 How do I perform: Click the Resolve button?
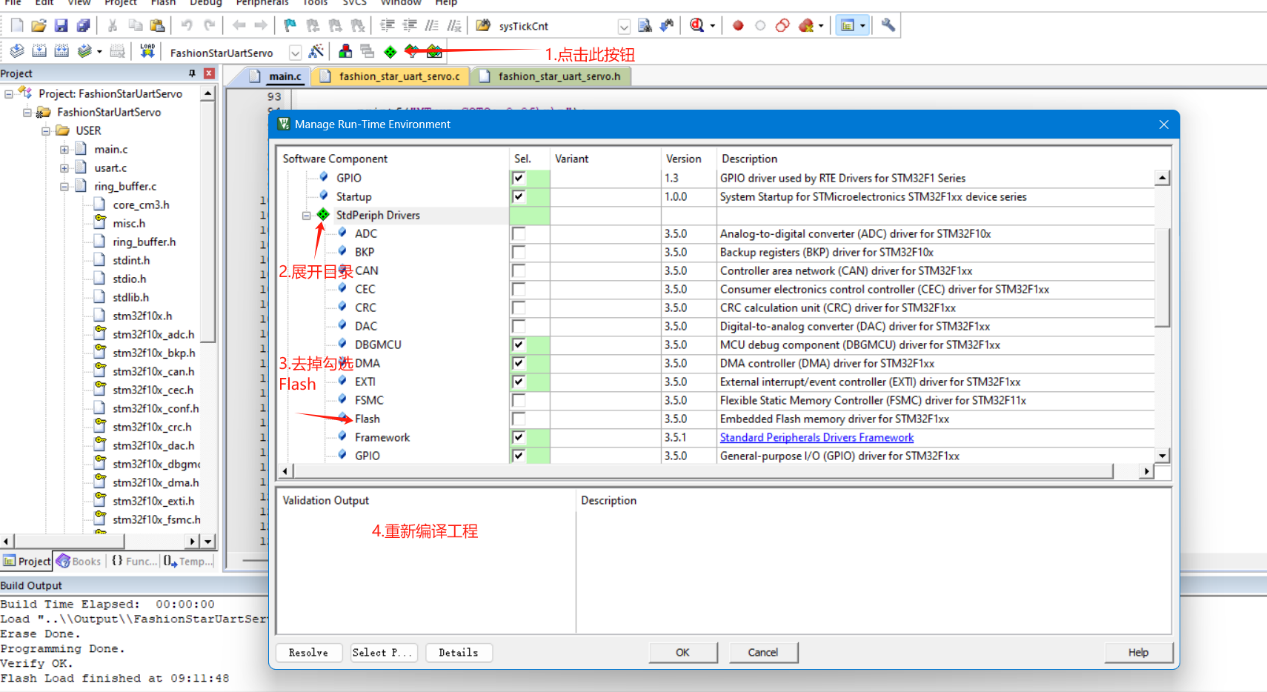(x=308, y=653)
